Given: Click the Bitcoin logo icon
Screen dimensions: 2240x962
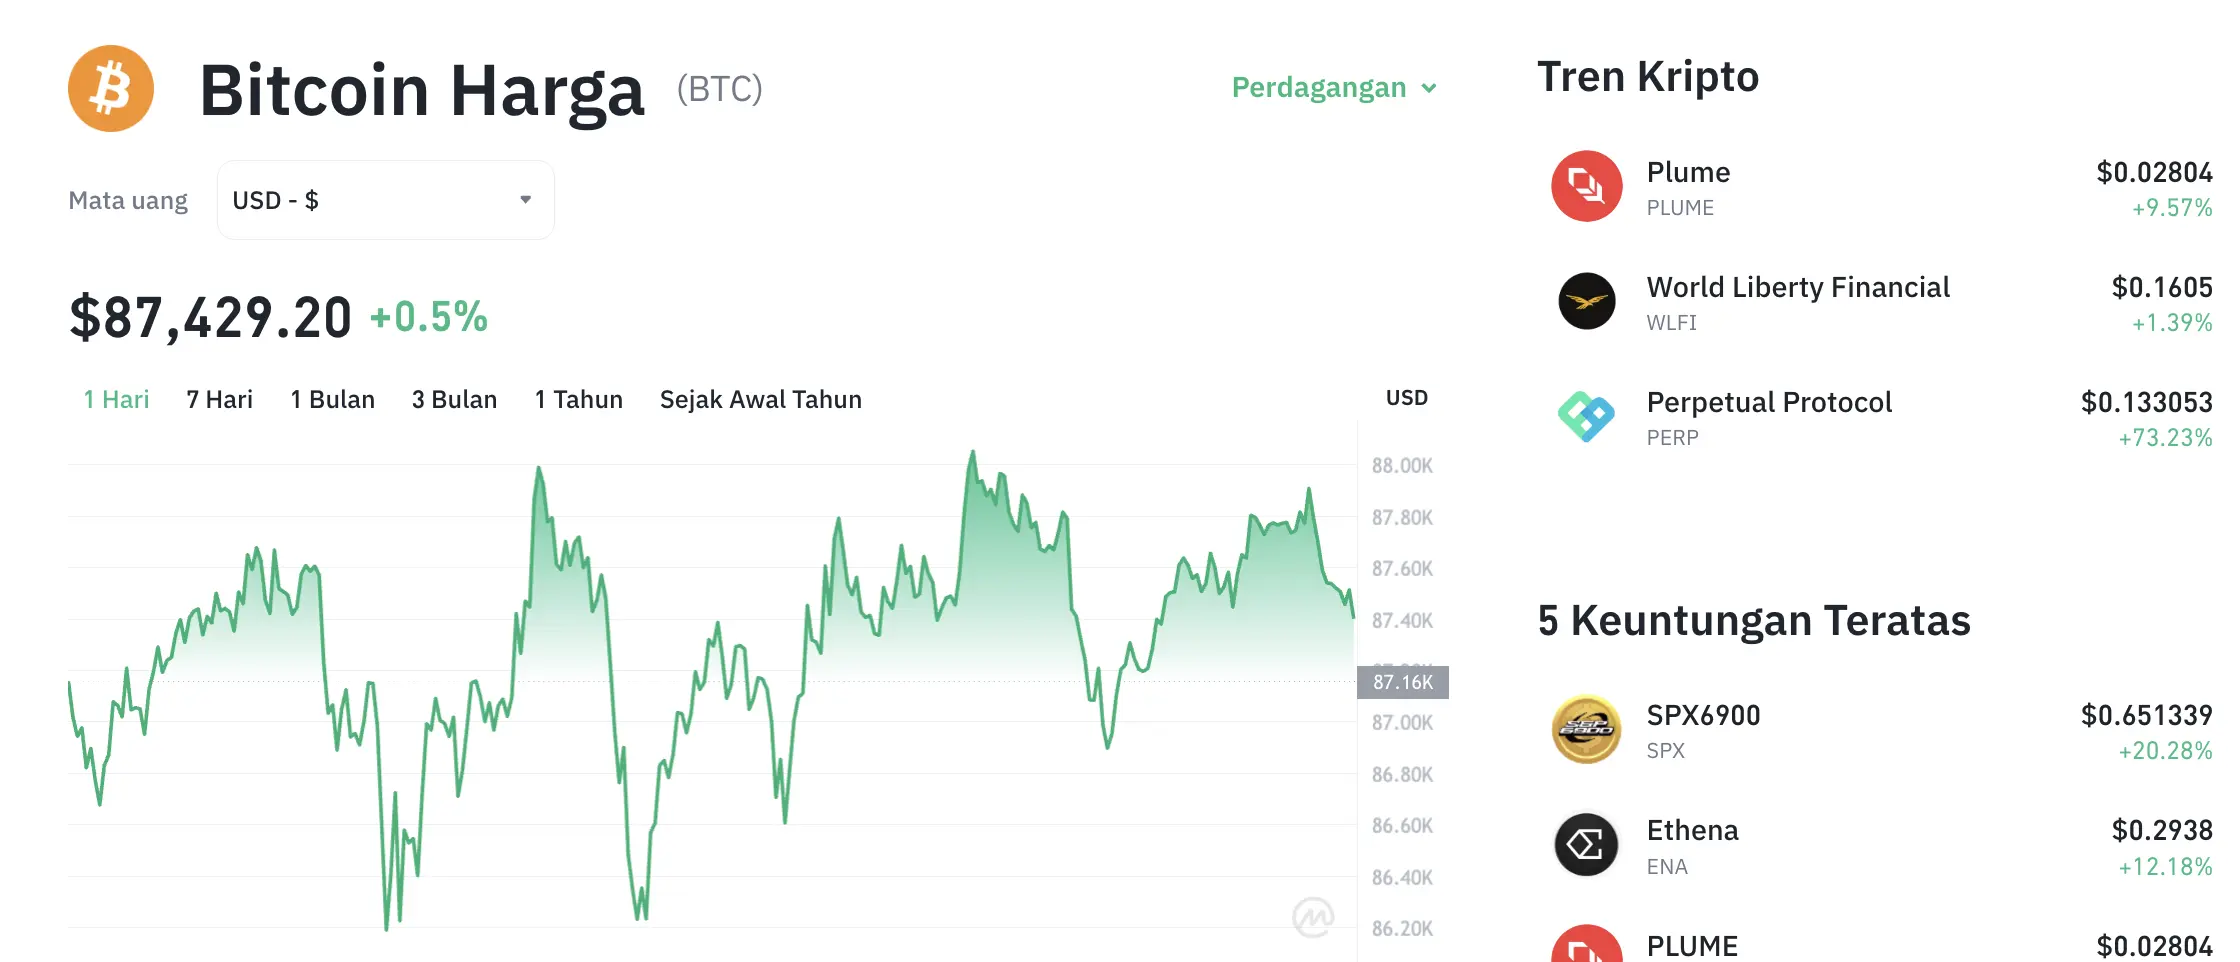Looking at the screenshot, I should [x=111, y=88].
